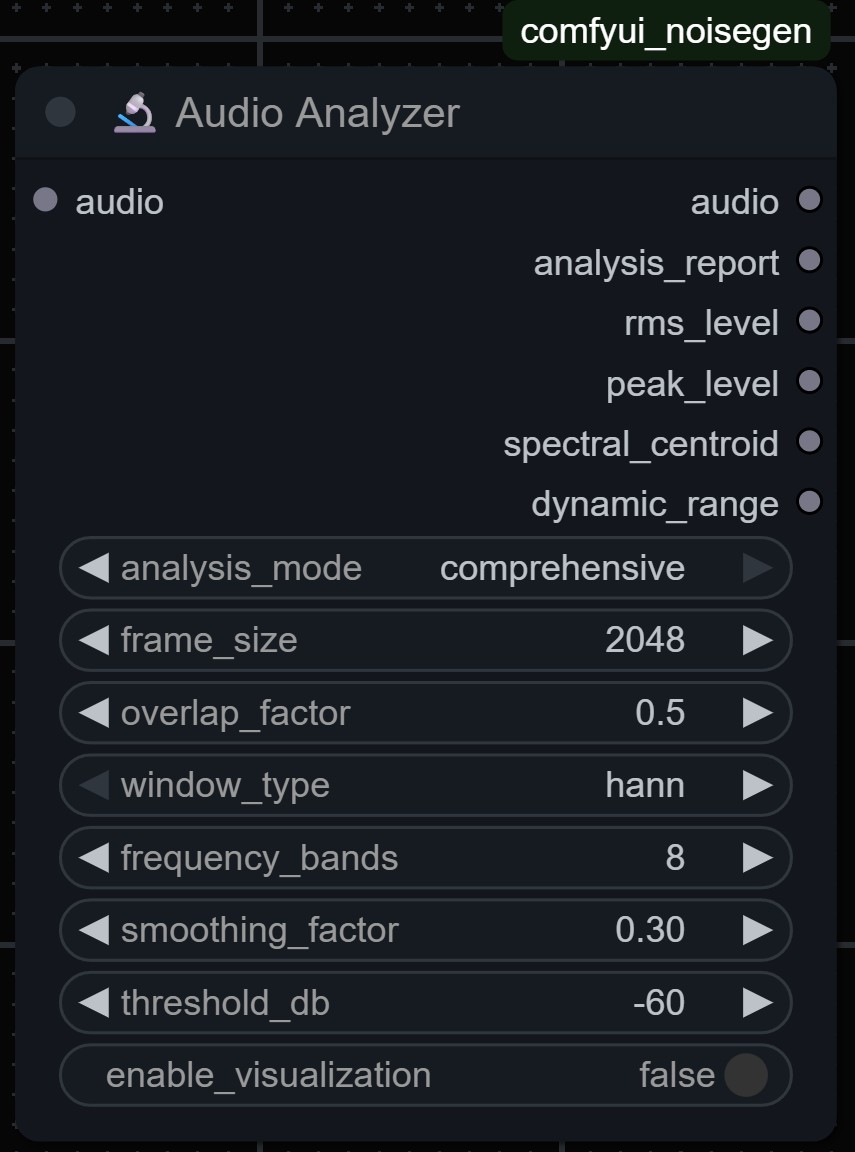Click the microscope icon in node title
The image size is (855, 1152).
pyautogui.click(x=134, y=112)
